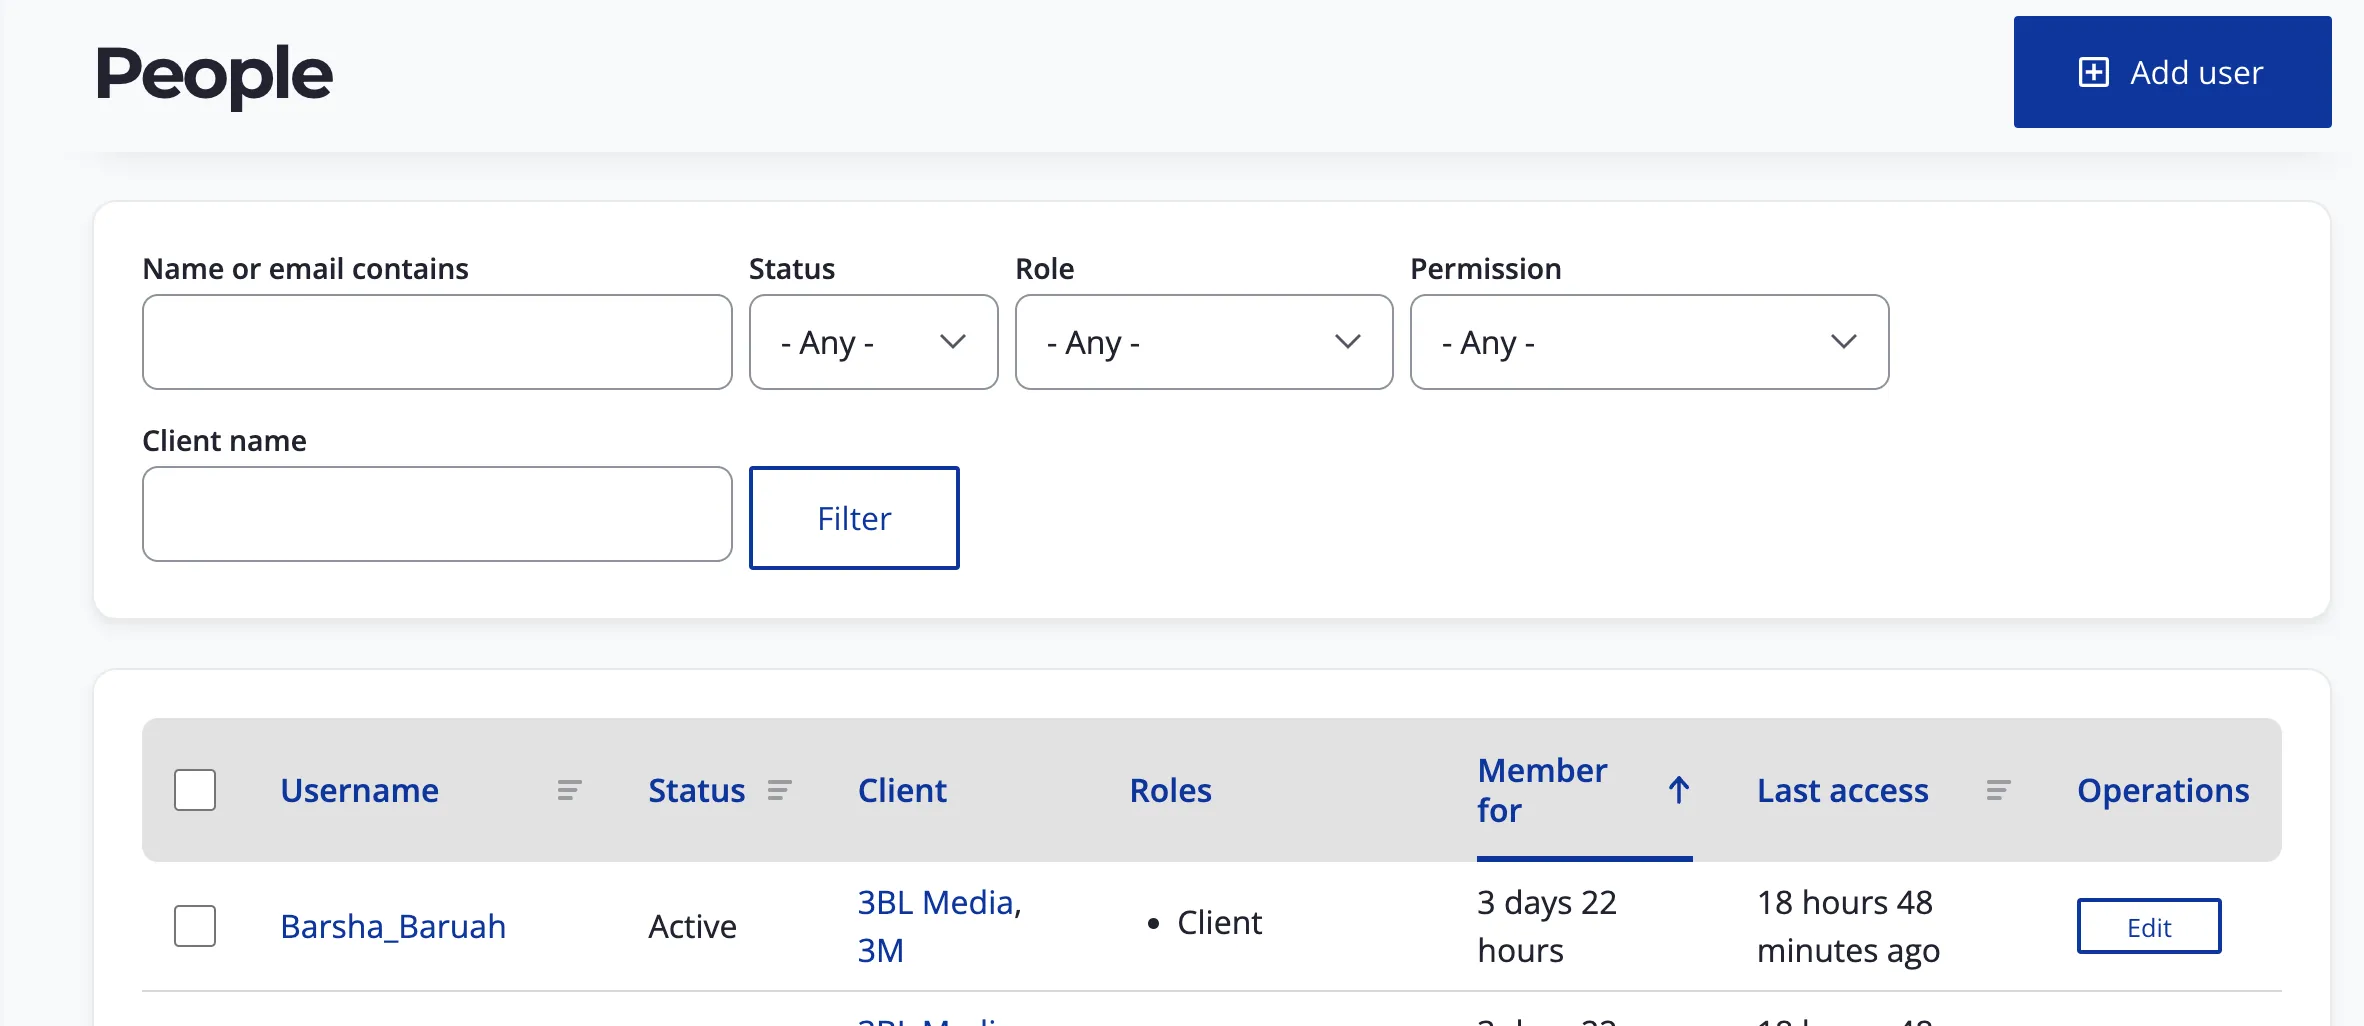Click the Client column header text

pos(902,790)
